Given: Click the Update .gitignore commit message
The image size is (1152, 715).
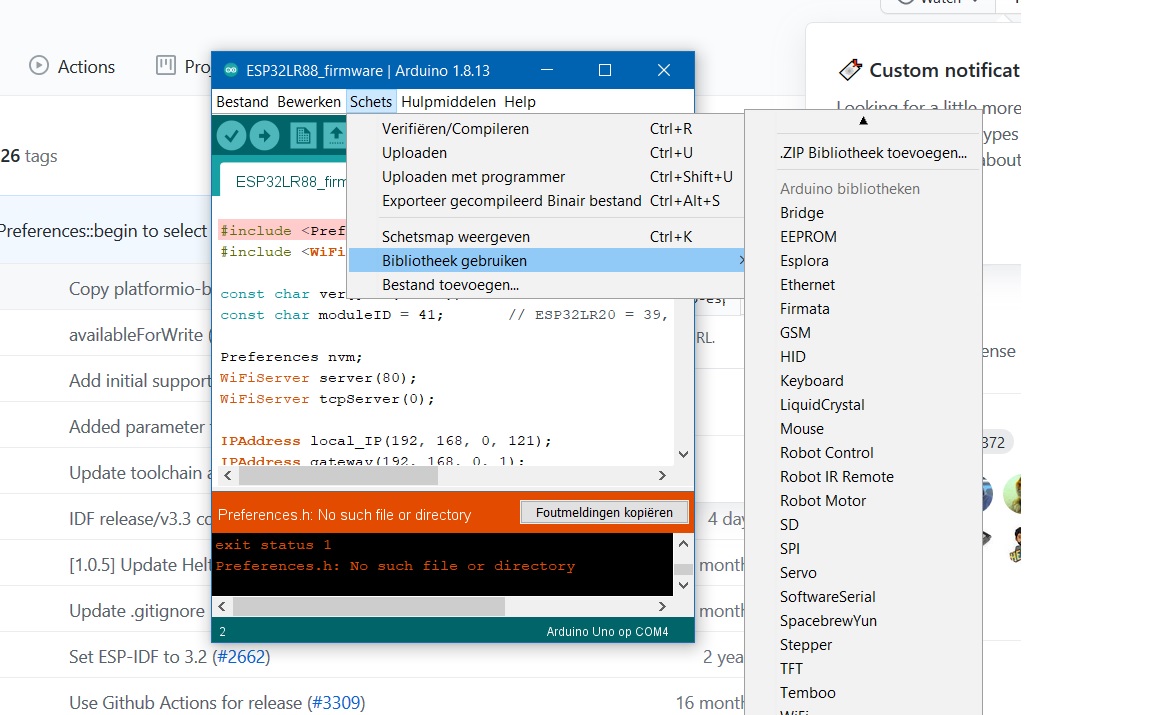Looking at the screenshot, I should (x=137, y=611).
